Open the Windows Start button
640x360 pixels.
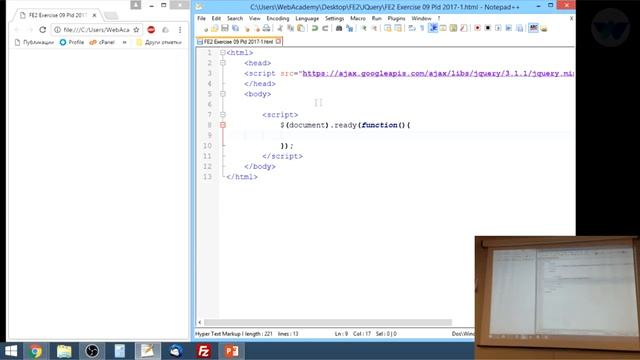coord(11,351)
